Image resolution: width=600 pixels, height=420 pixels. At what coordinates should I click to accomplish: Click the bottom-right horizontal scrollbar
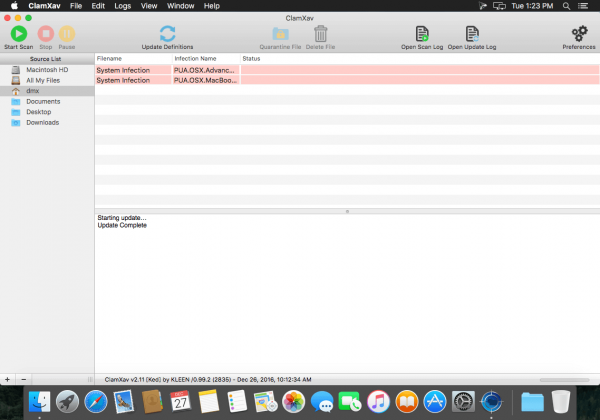(x=564, y=380)
